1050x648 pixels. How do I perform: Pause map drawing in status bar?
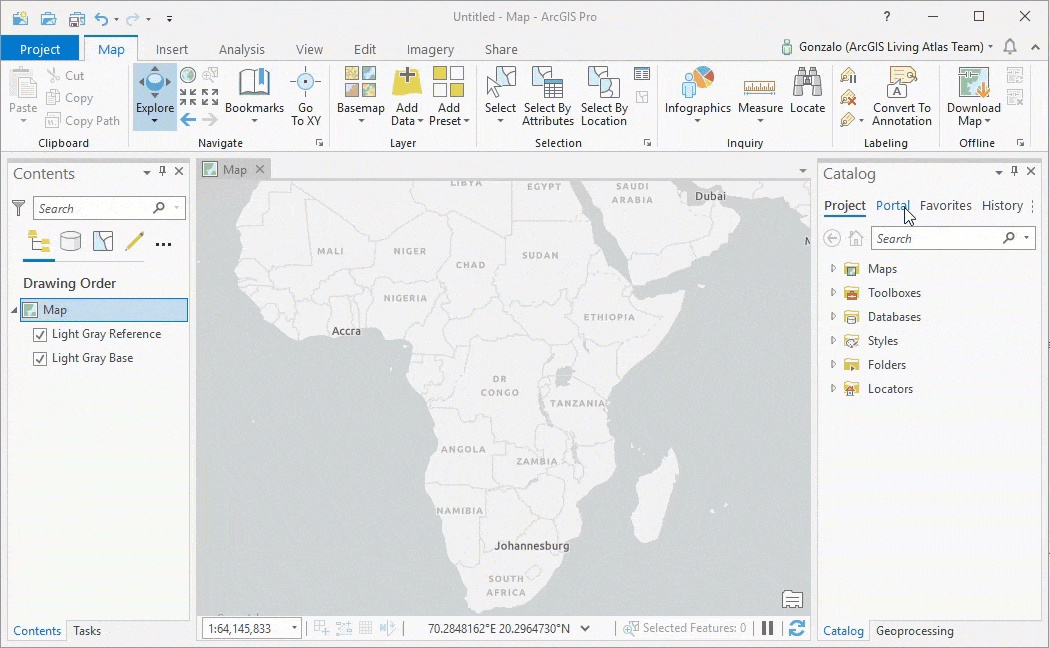point(767,628)
